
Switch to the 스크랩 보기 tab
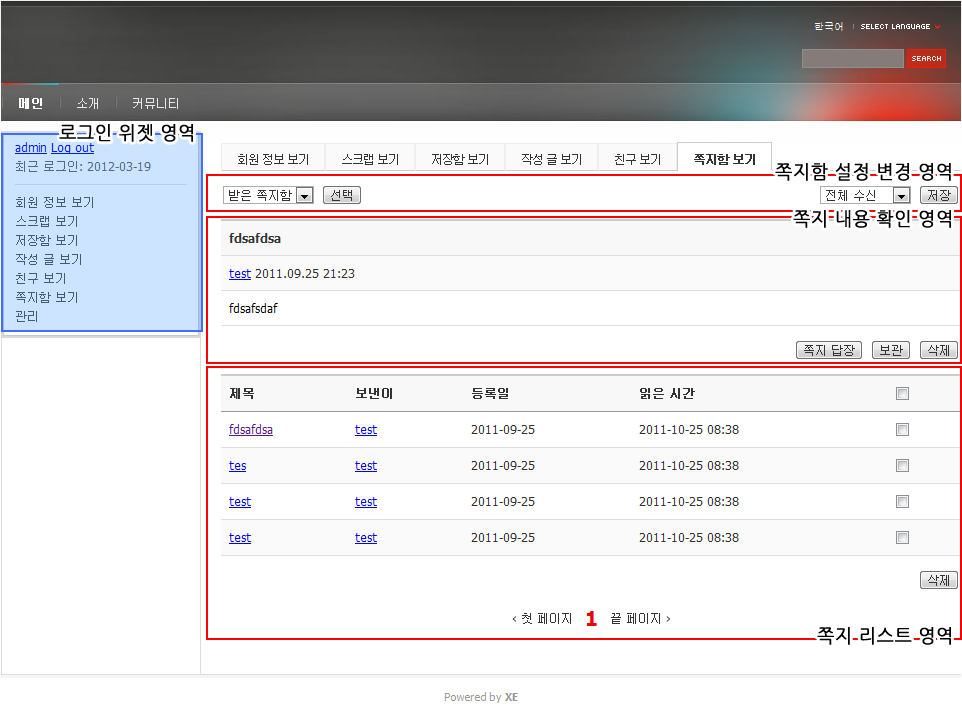pos(370,159)
